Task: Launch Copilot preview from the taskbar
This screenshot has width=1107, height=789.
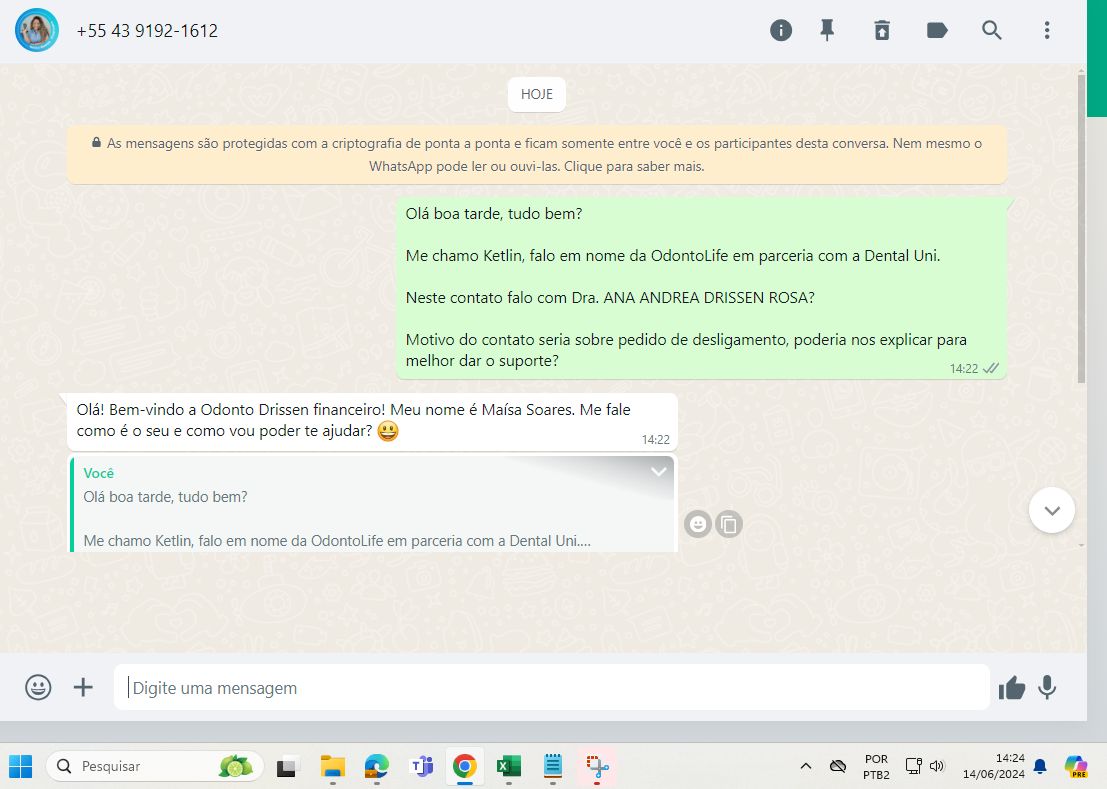Action: pos(1076,766)
